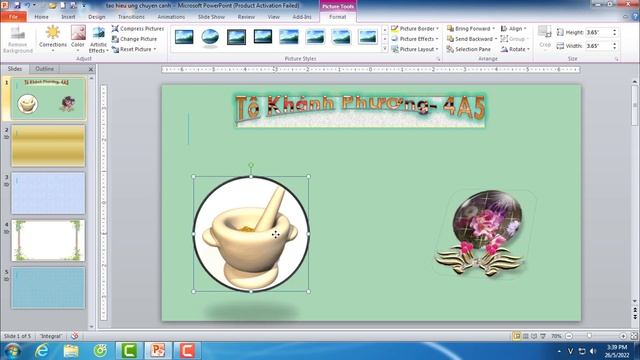The height and width of the screenshot is (360, 640).
Task: Increase picture height with stepper arrow
Action: coord(615,30)
